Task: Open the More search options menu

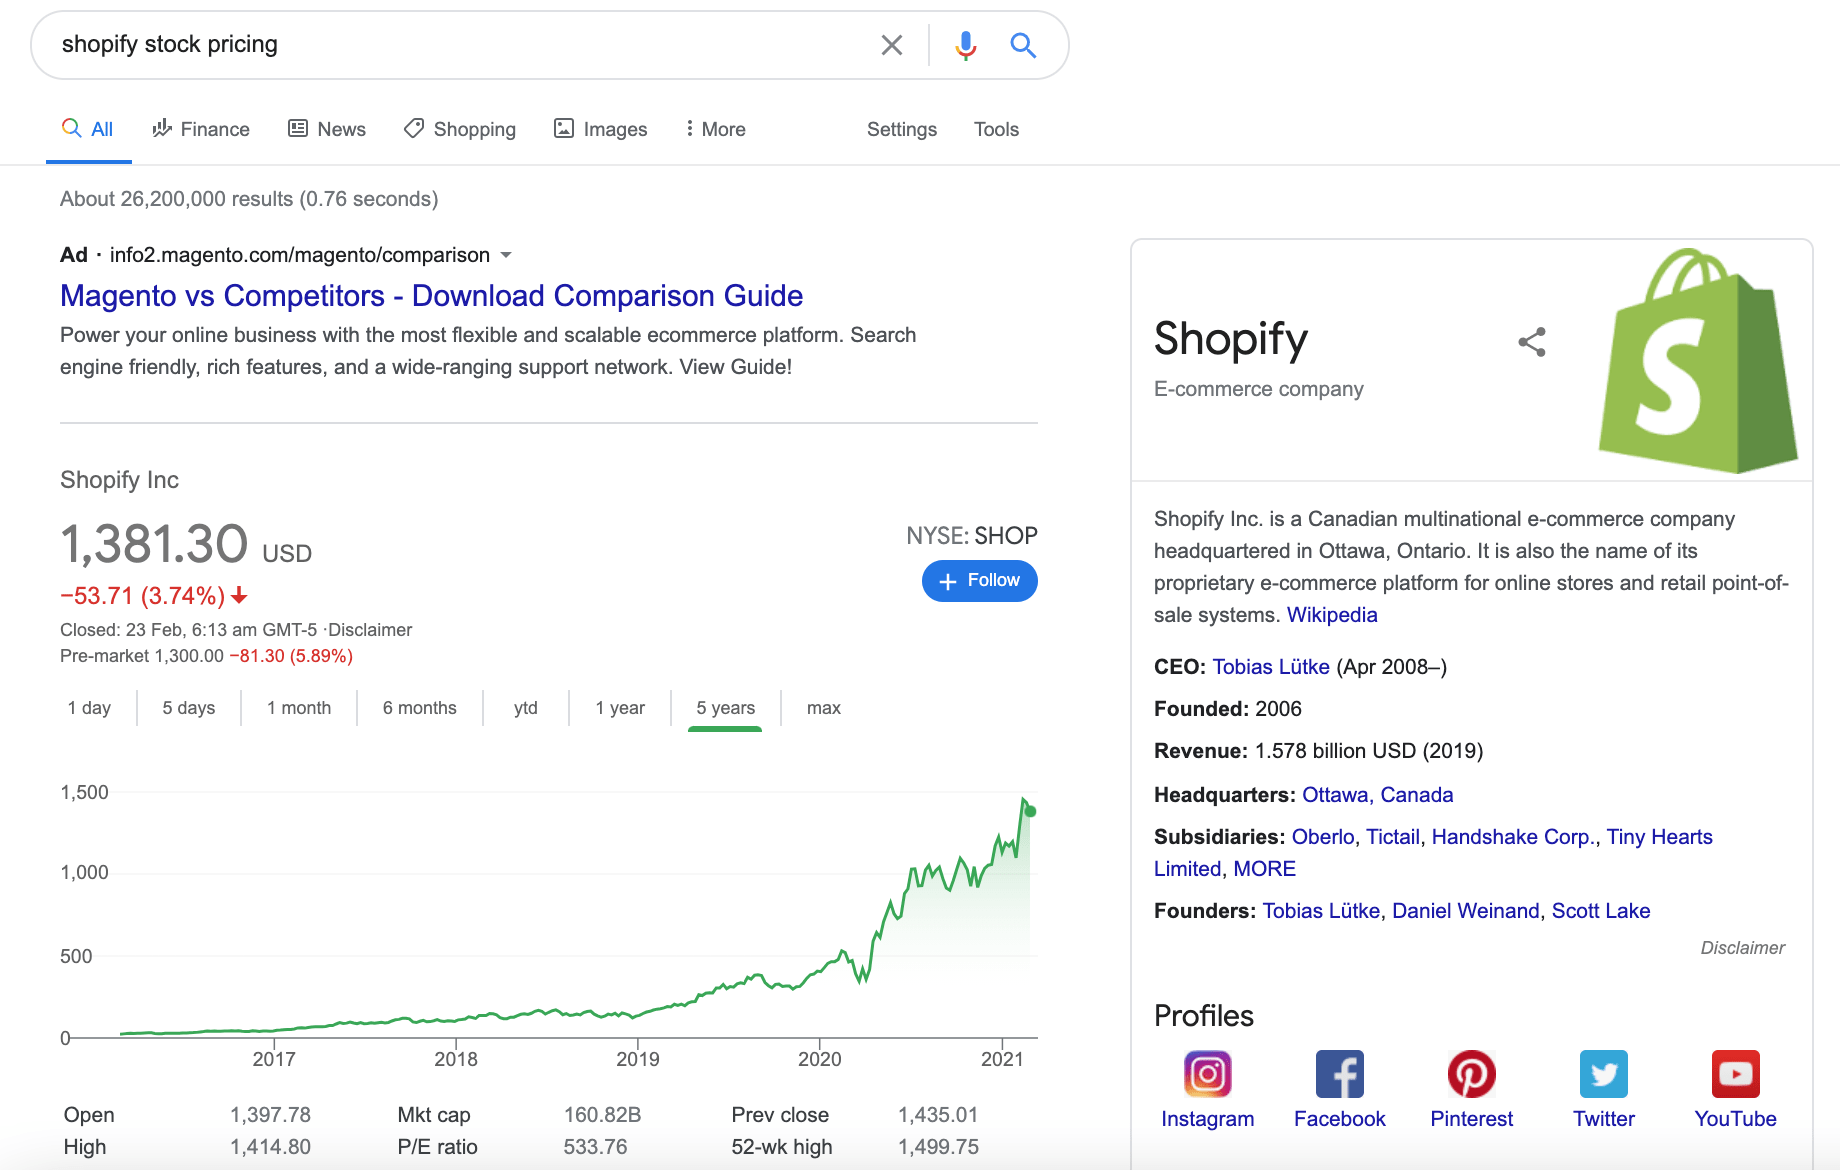Action: tap(716, 129)
